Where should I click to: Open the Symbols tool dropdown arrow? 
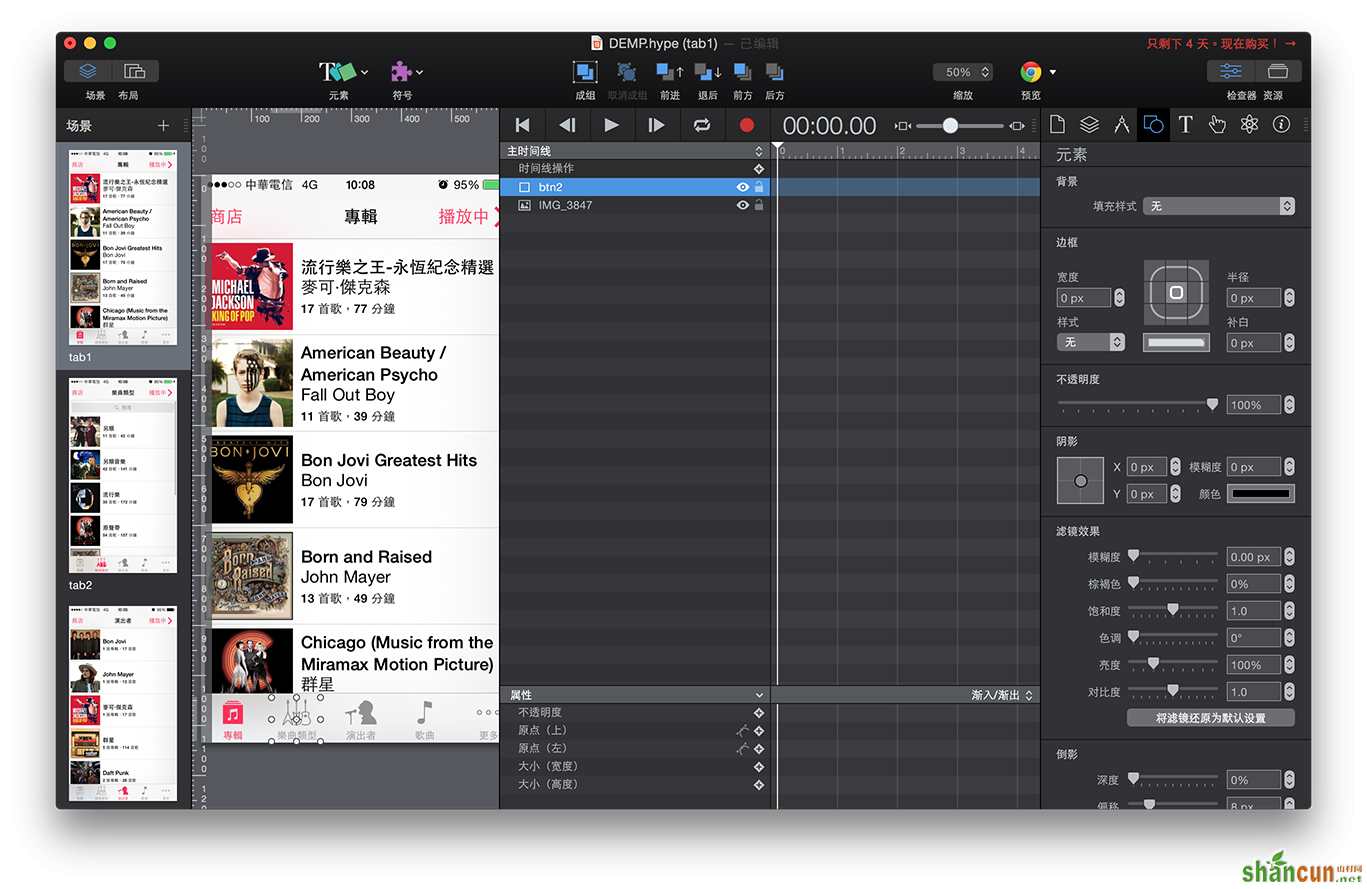419,72
